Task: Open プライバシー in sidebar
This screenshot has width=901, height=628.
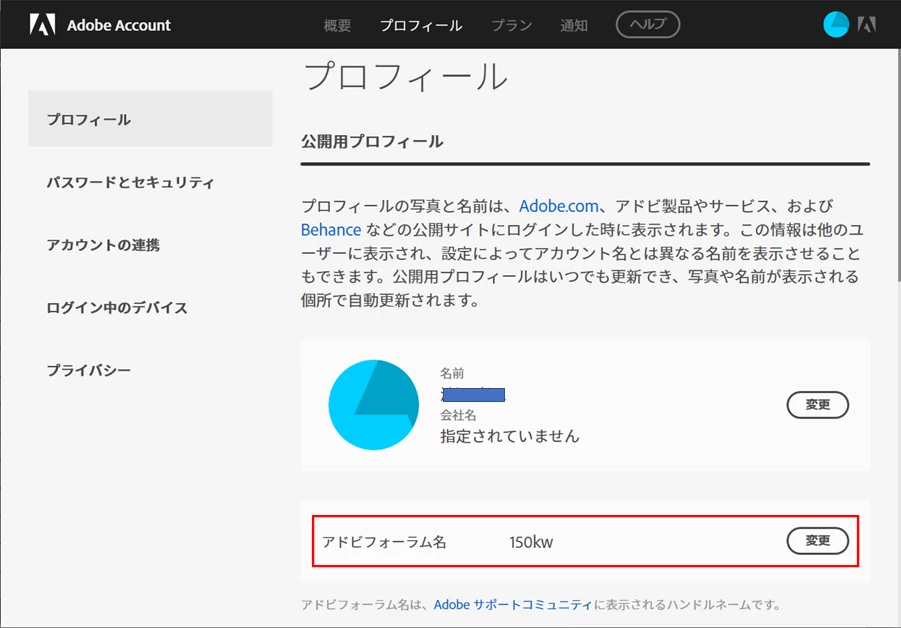Action: (x=88, y=370)
